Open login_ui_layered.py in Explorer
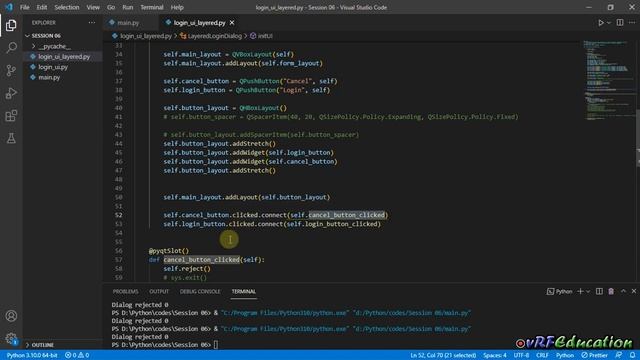This screenshot has width=640, height=360. [x=64, y=57]
